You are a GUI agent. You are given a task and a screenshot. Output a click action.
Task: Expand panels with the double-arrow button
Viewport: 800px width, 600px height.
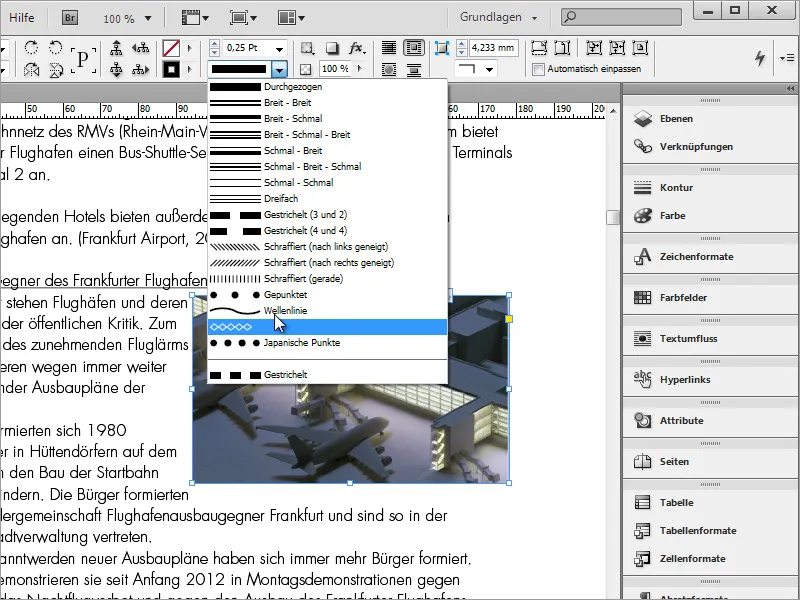pyautogui.click(x=791, y=89)
